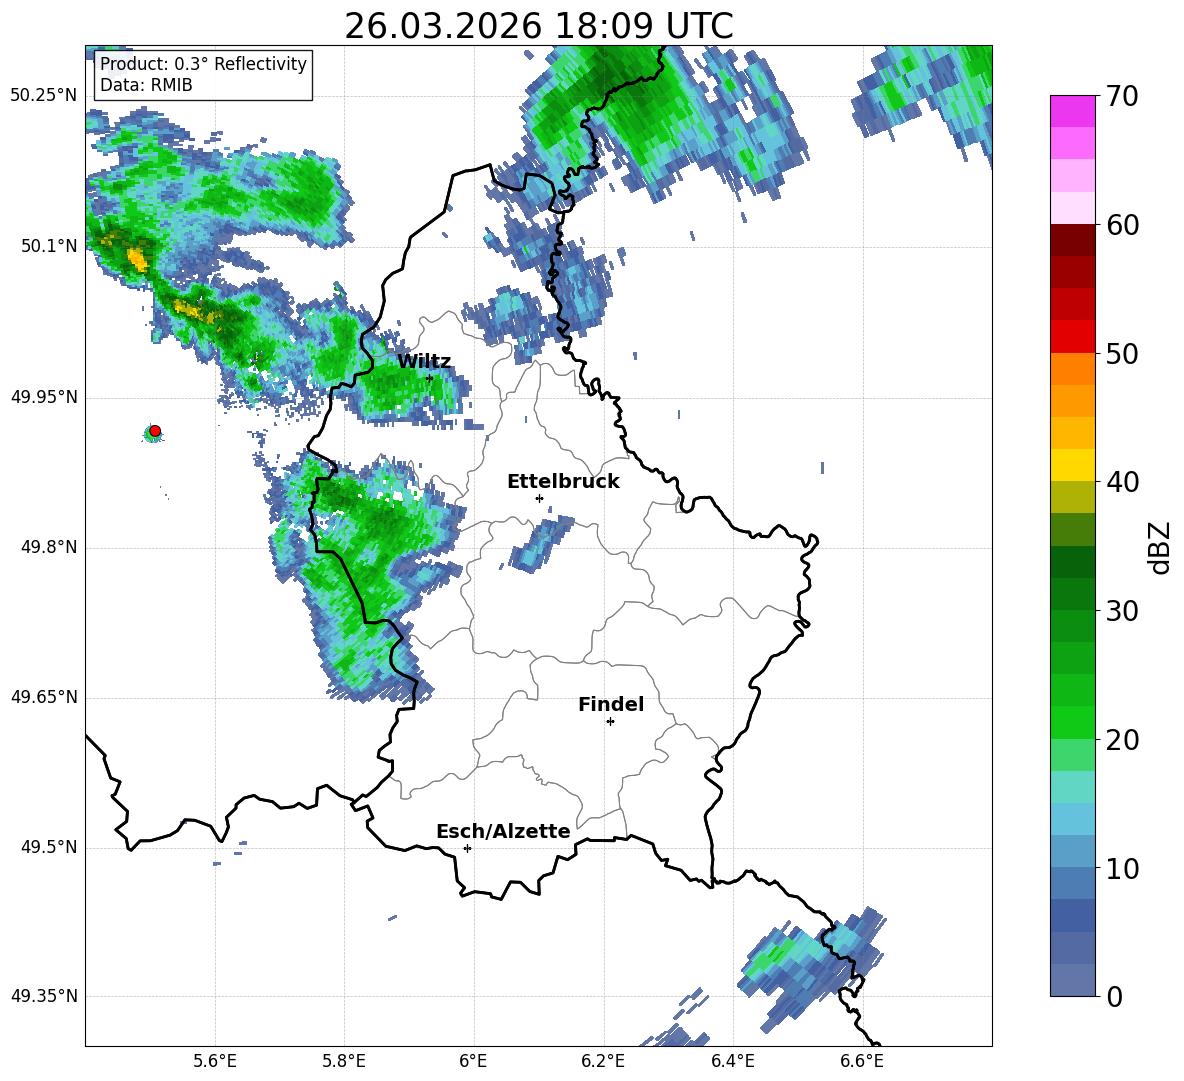Click the bright red colorbar swatch above 50
The image size is (1184, 1081).
click(1072, 336)
